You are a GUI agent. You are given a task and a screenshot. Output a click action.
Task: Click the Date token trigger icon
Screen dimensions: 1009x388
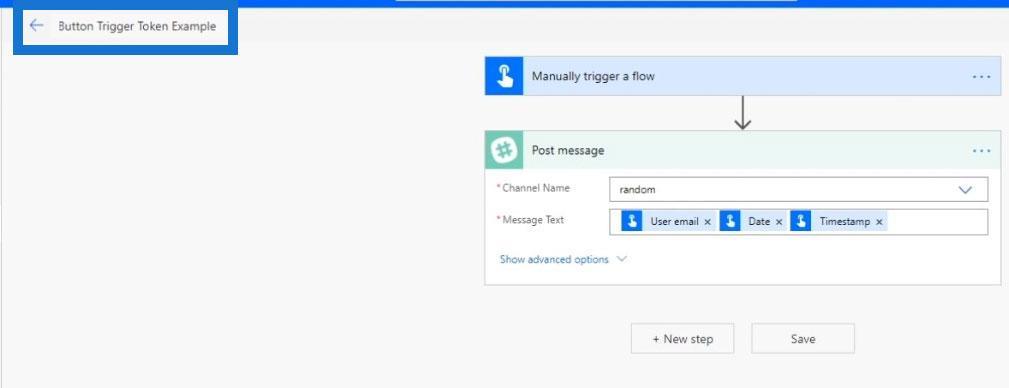pos(730,221)
